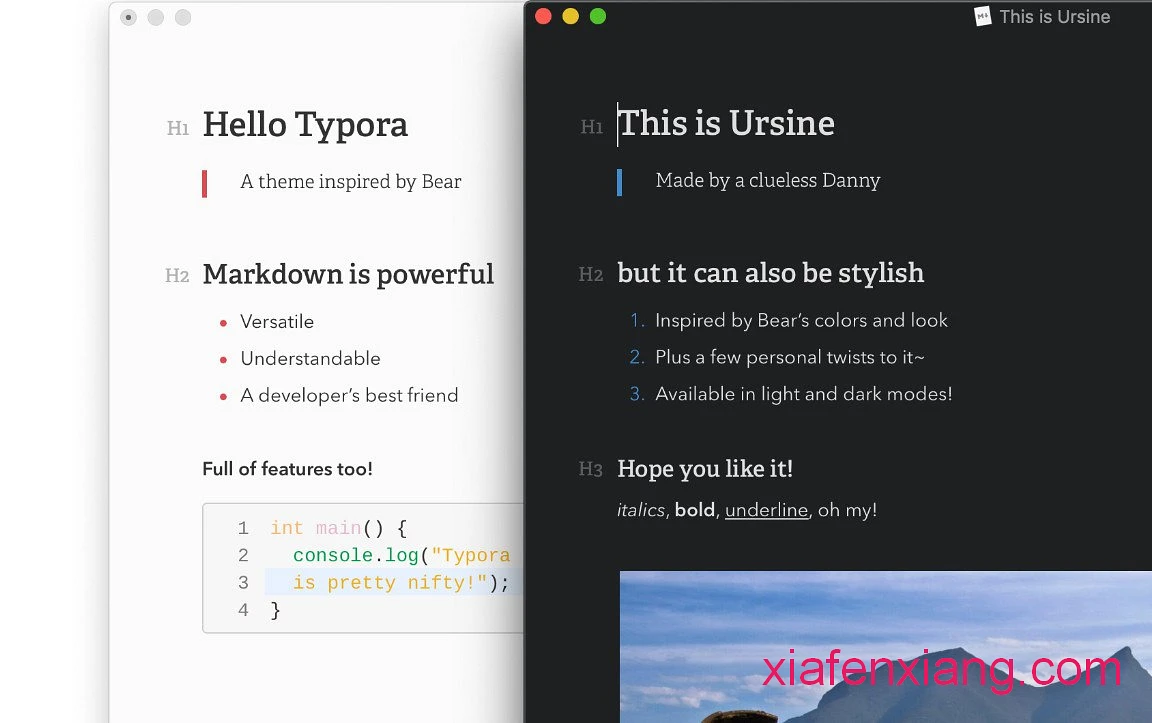Click the Markdown file icon in the title bar
Screen dimensions: 1152x723
982,16
